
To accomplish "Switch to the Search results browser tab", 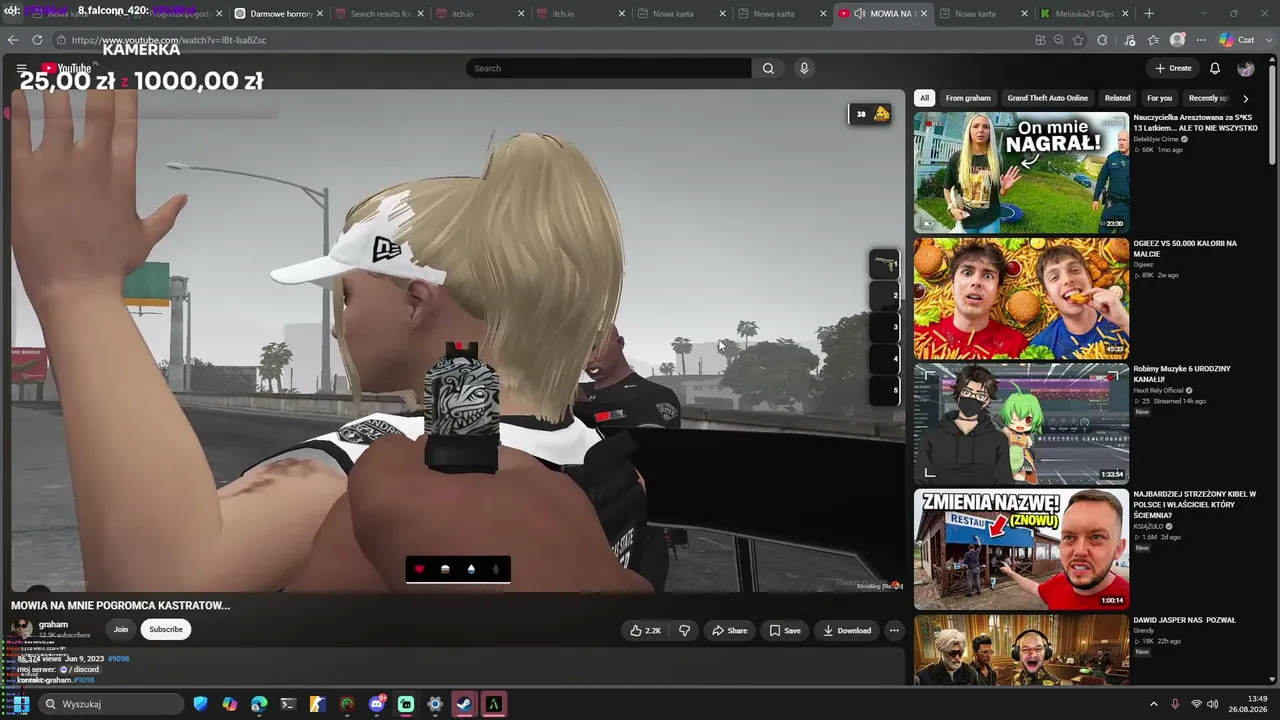I will (376, 14).
